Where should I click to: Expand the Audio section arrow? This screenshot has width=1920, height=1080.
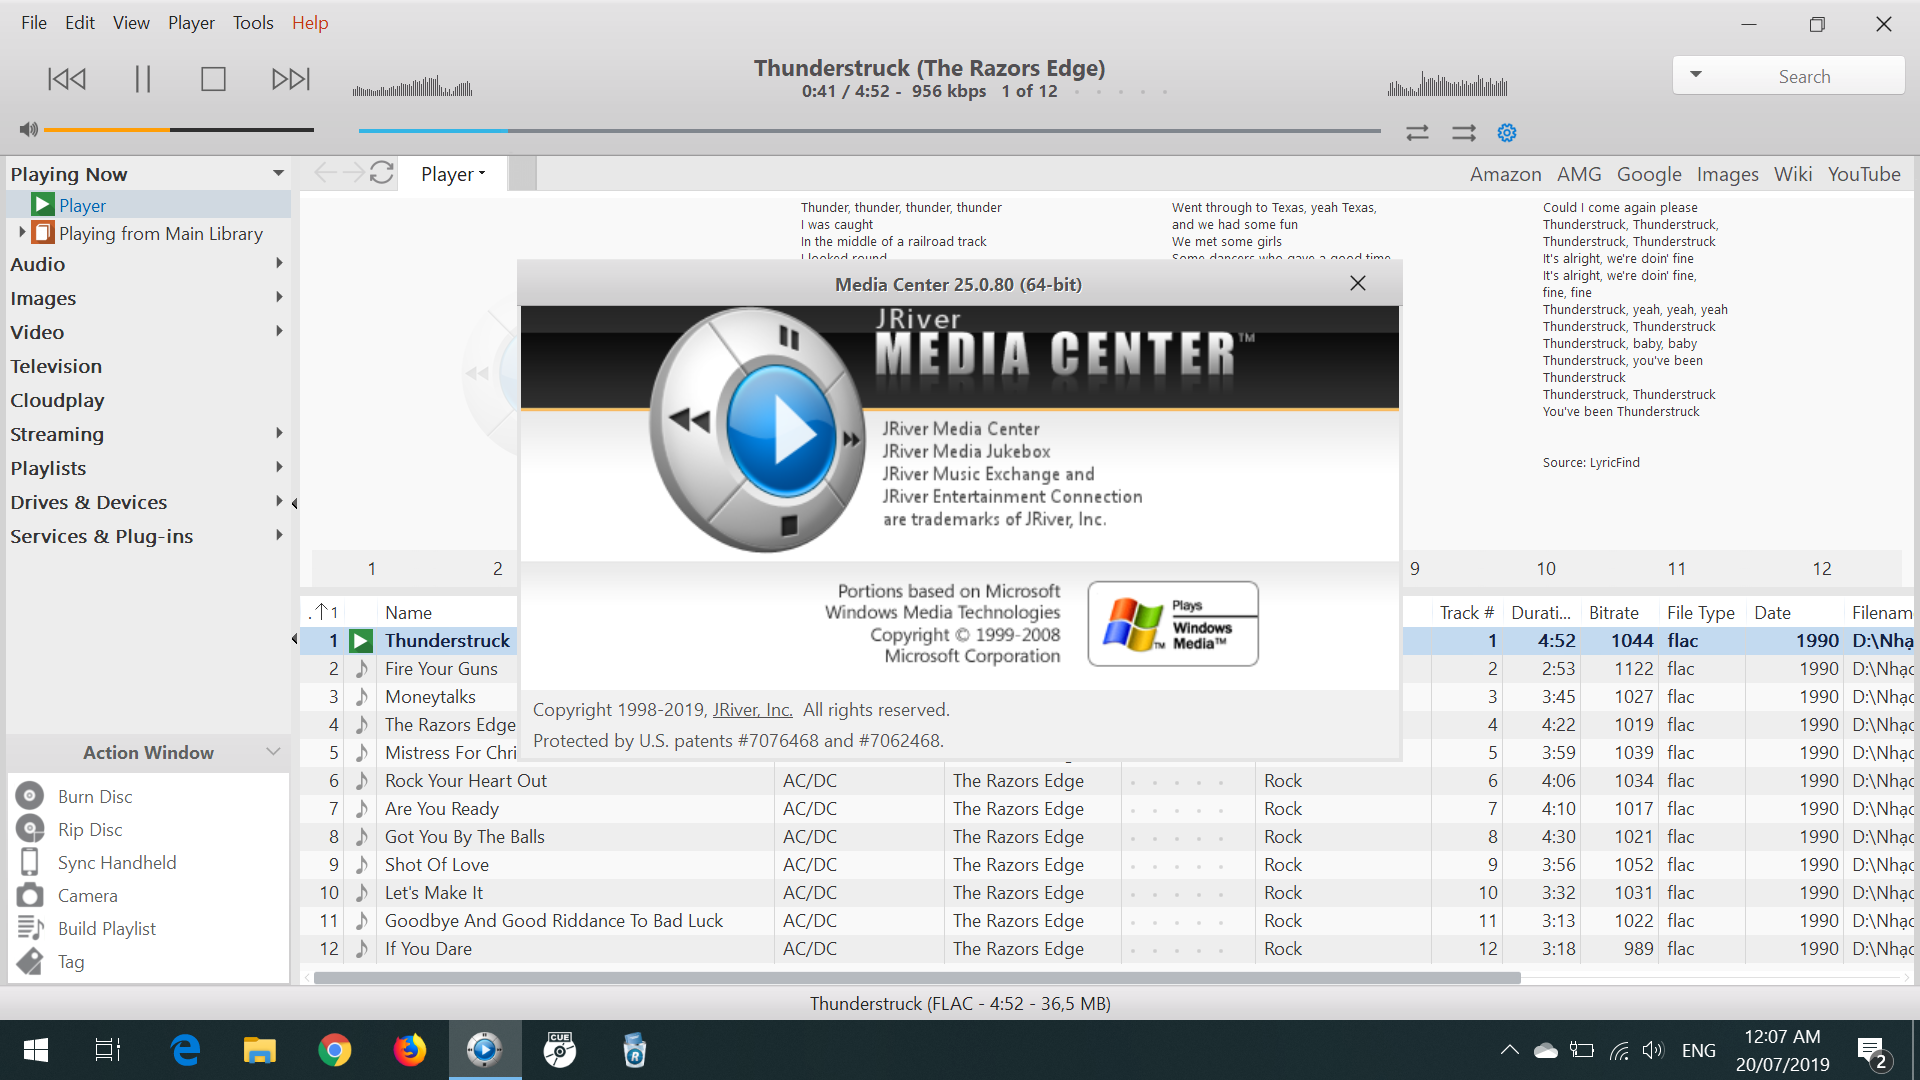tap(279, 263)
